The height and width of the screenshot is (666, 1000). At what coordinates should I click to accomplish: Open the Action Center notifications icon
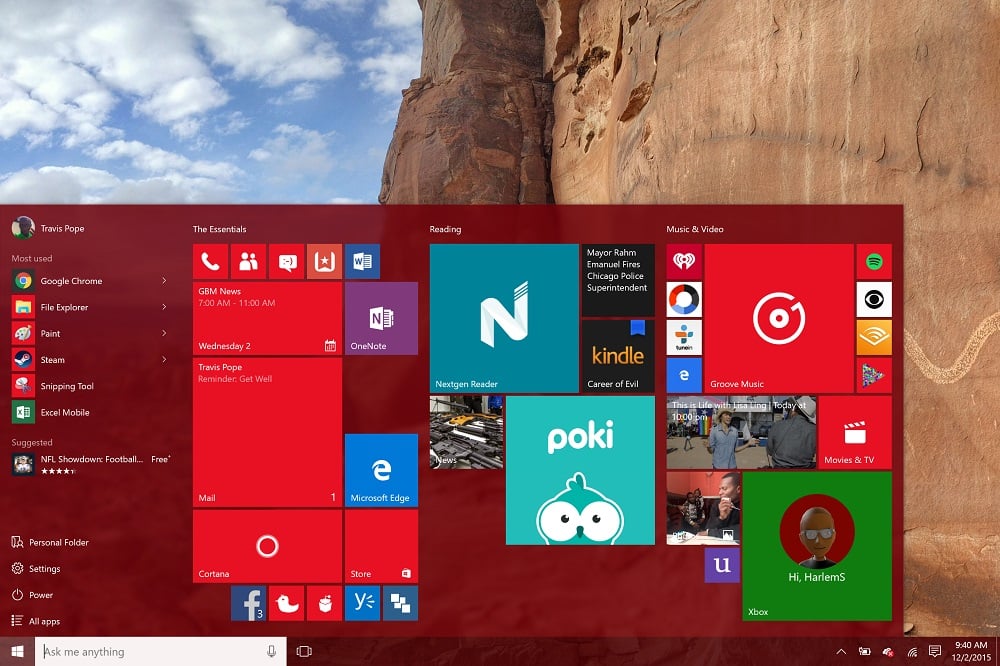point(935,651)
